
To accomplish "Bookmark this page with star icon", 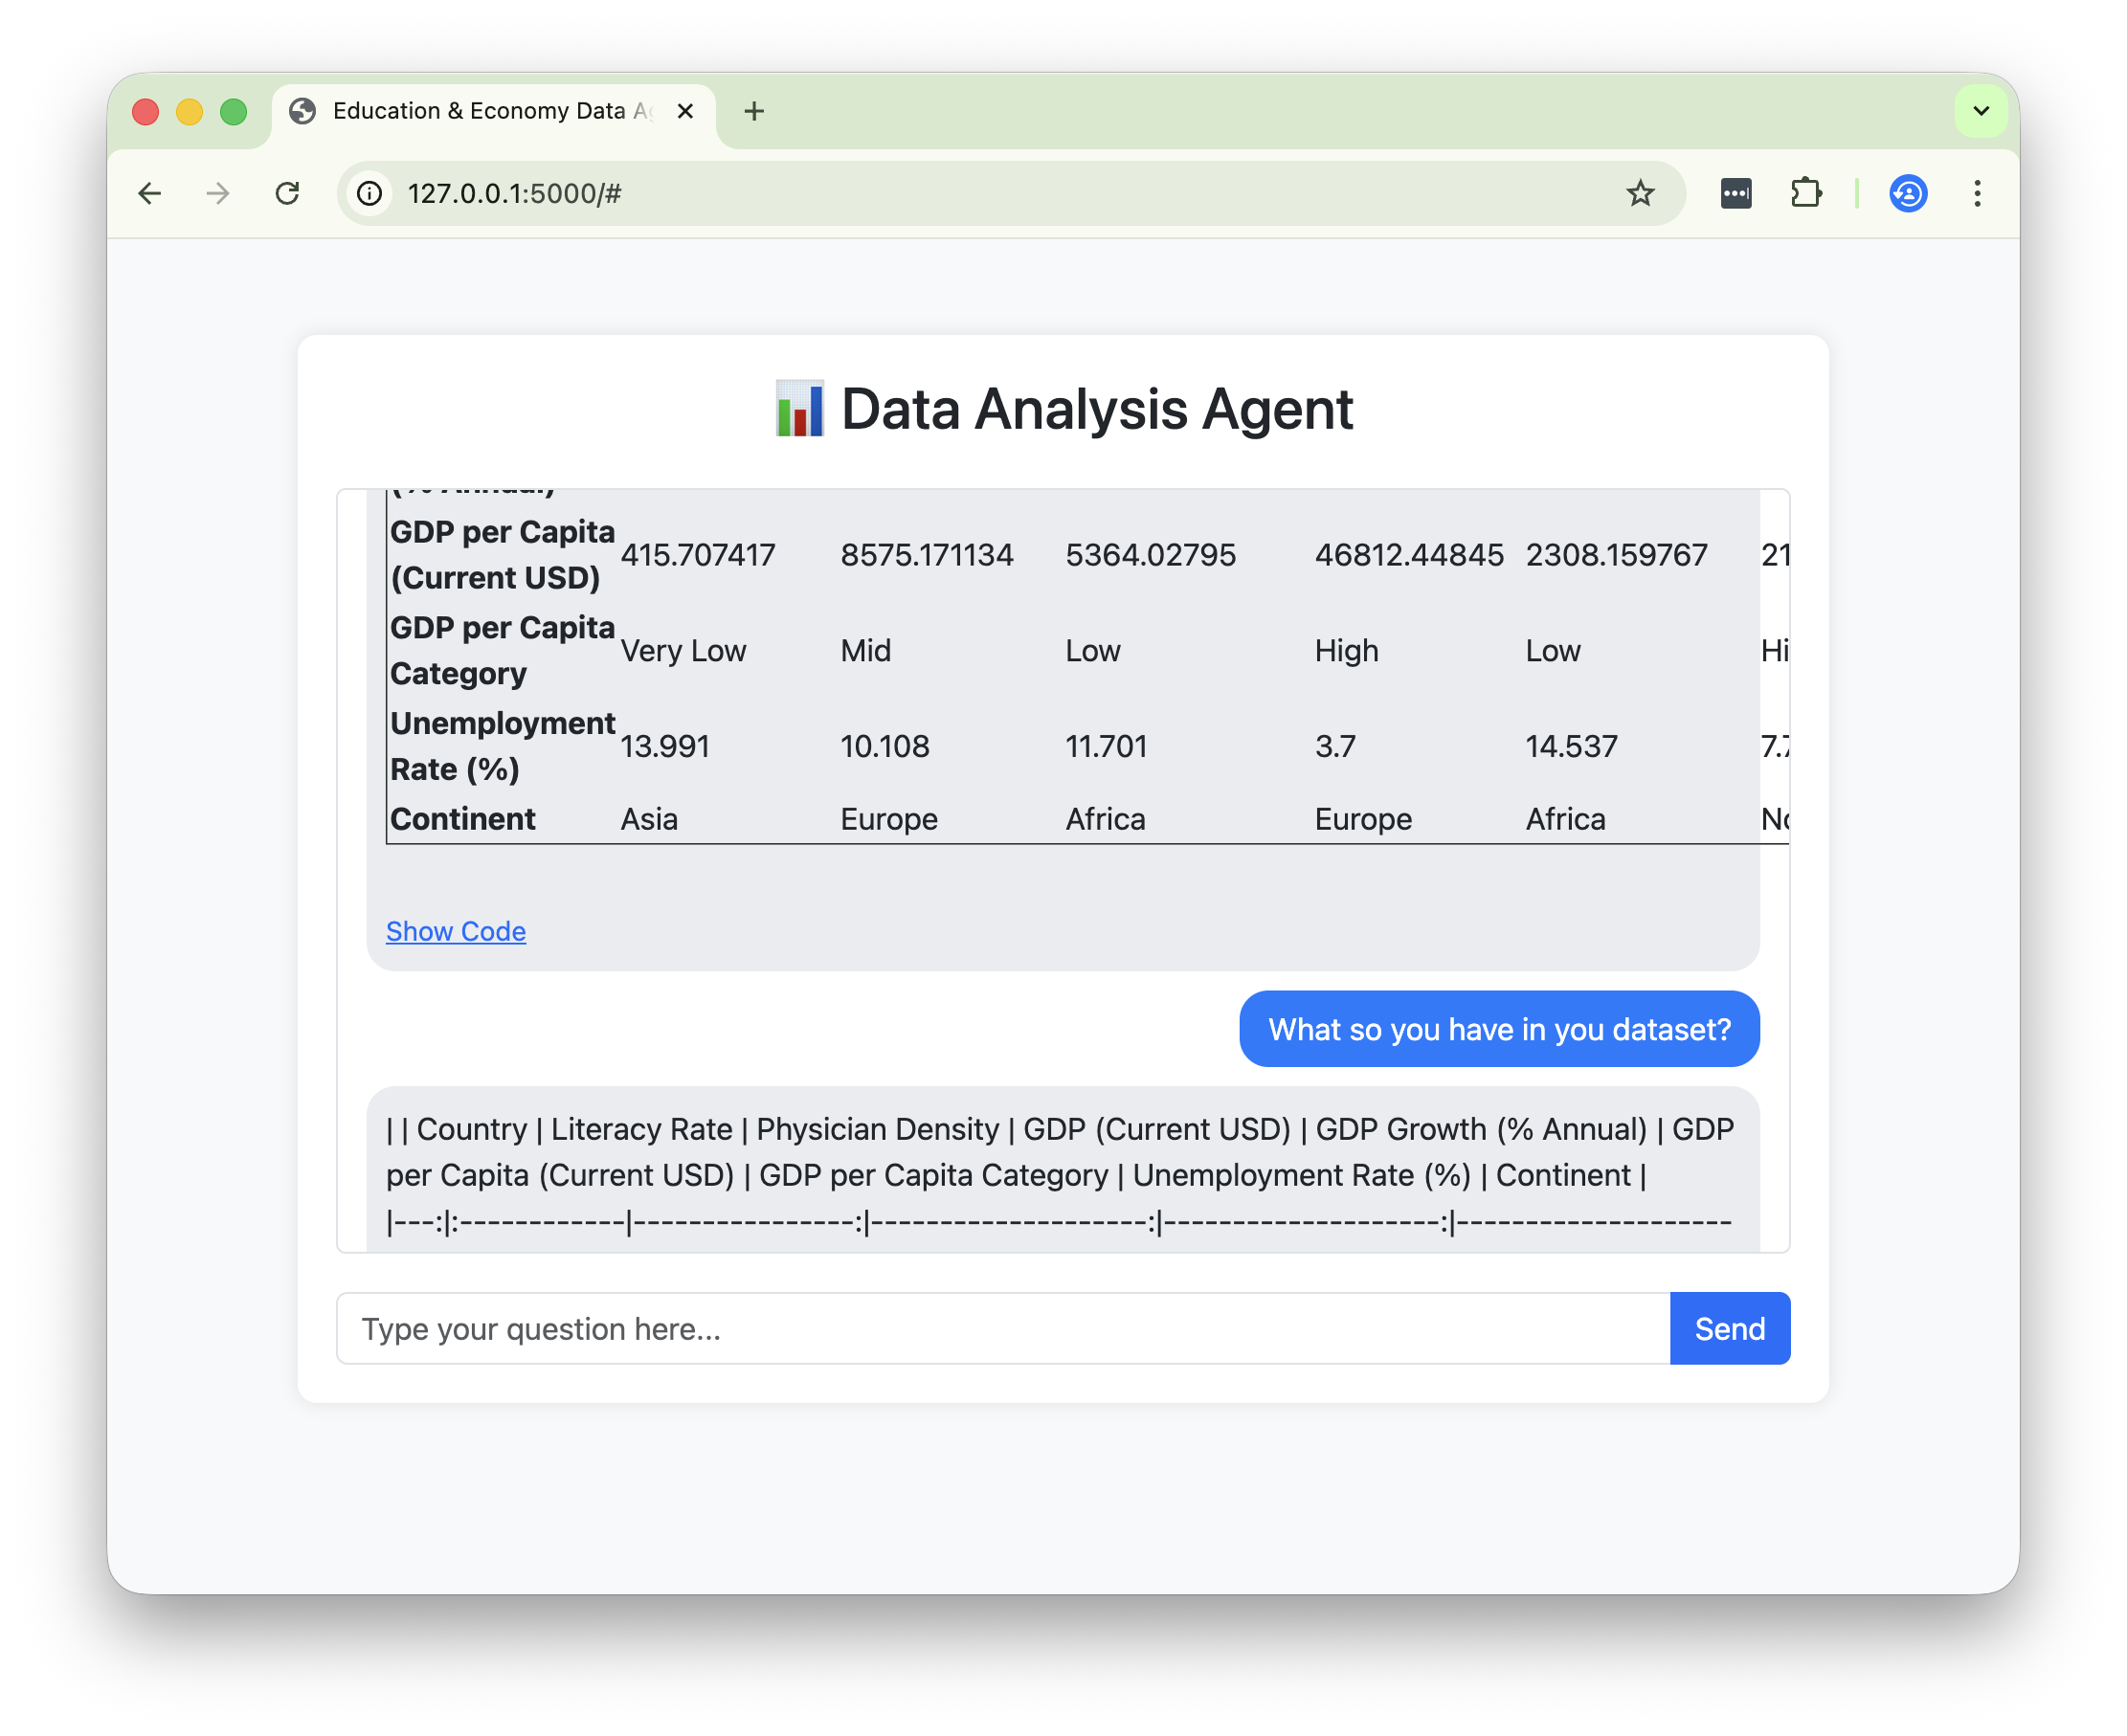I will [x=1640, y=193].
